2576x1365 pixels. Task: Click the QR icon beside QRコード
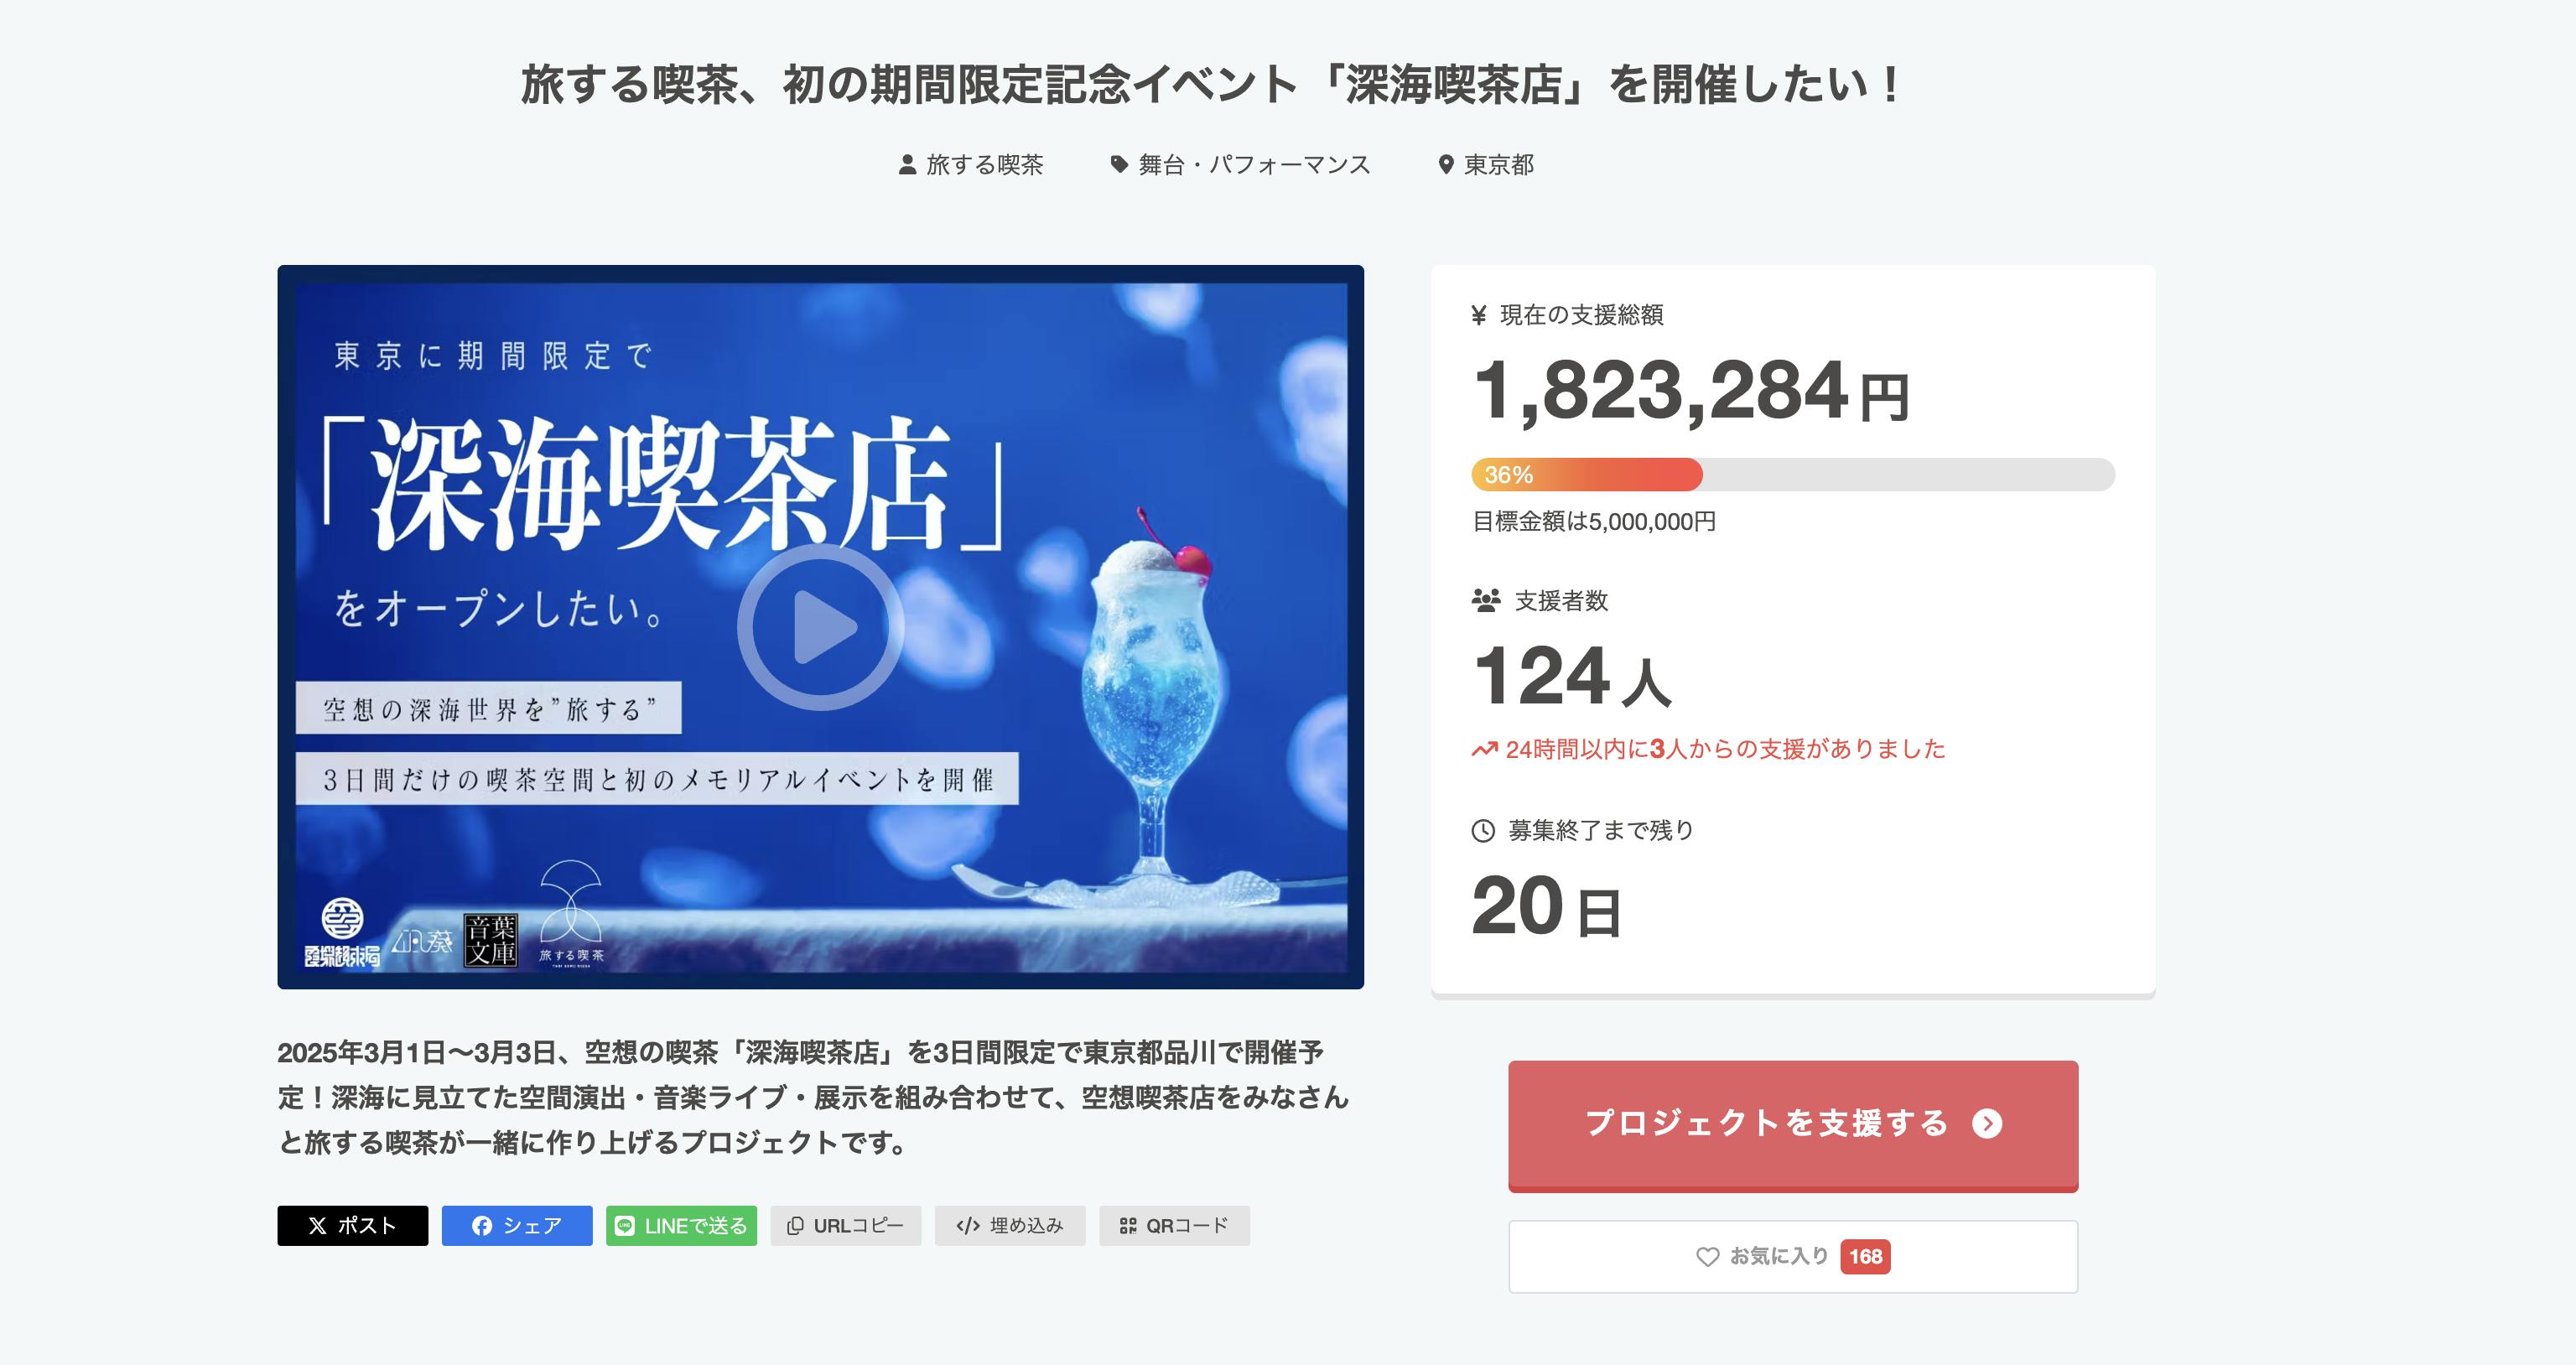[1128, 1226]
